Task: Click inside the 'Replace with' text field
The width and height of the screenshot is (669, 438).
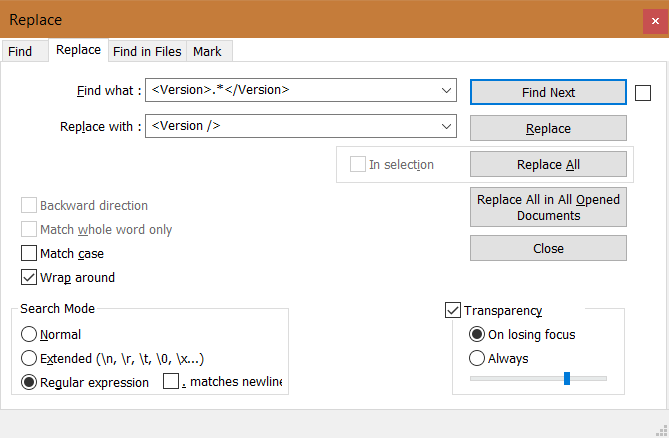Action: (292, 126)
